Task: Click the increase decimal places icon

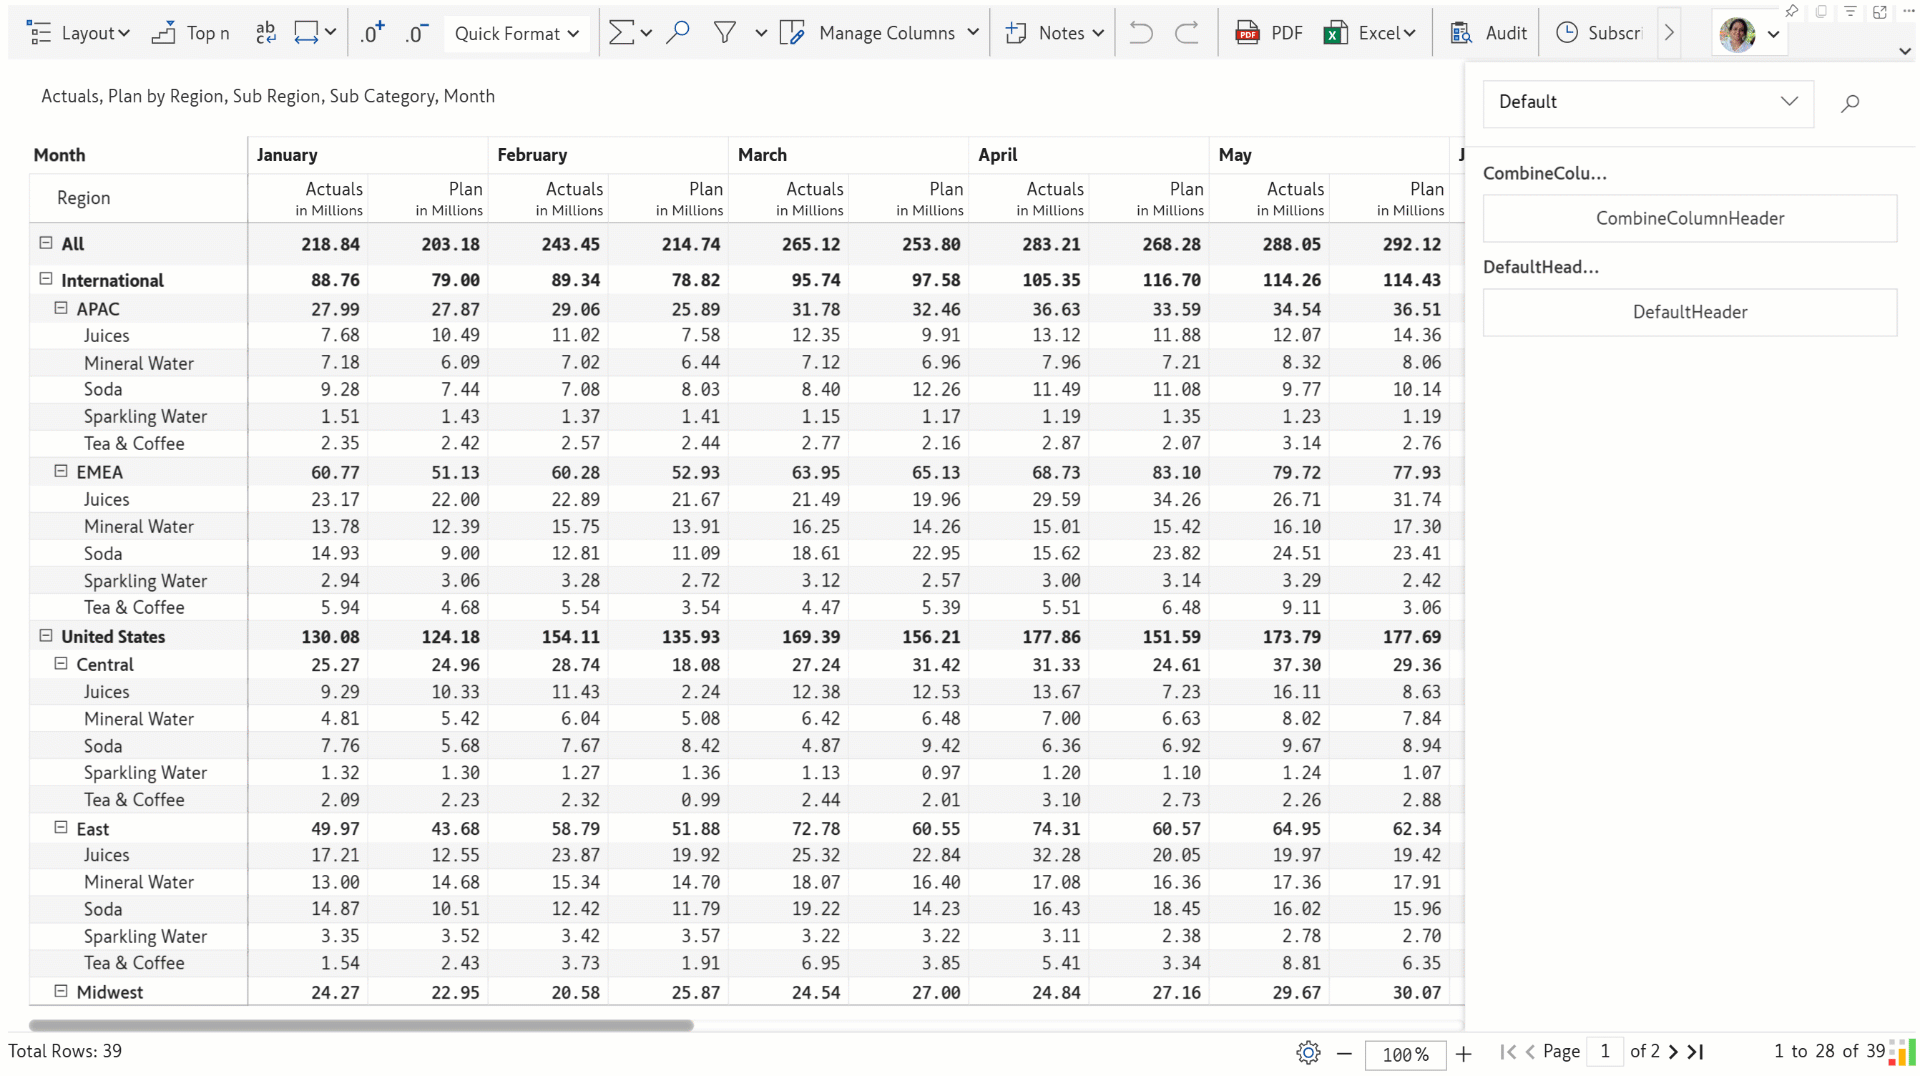Action: 372,33
